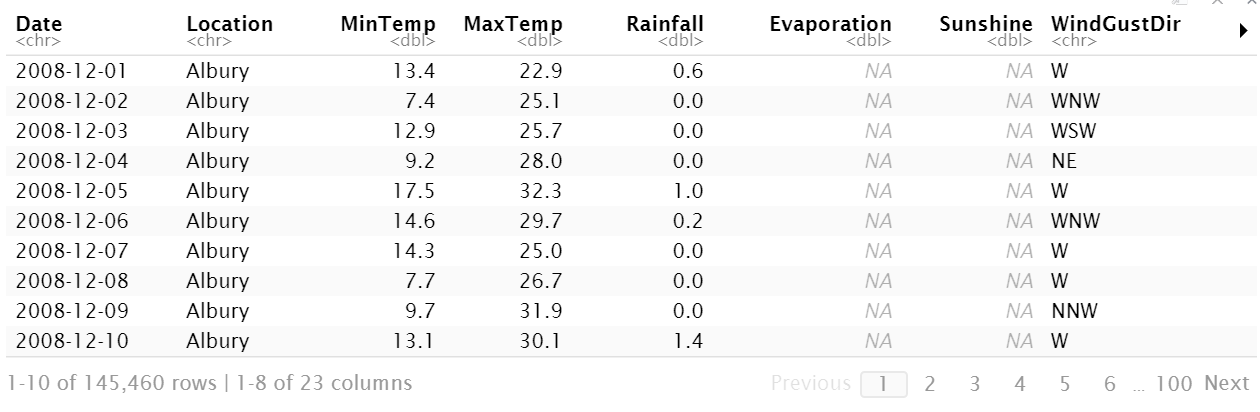Click the Date column header
The height and width of the screenshot is (412, 1260).
click(37, 24)
